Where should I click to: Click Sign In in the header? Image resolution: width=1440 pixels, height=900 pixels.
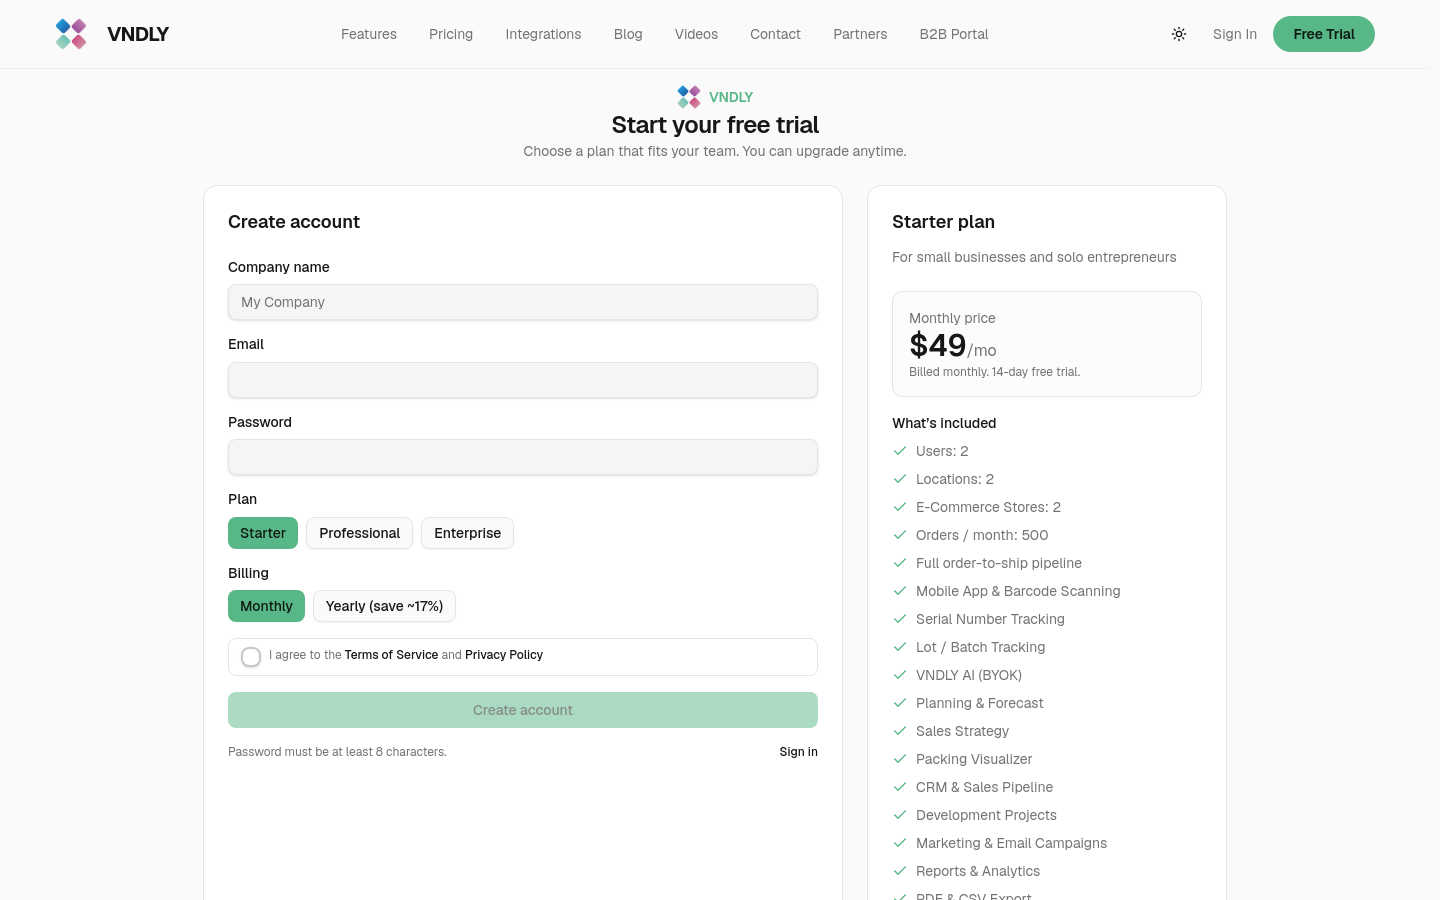[1235, 34]
